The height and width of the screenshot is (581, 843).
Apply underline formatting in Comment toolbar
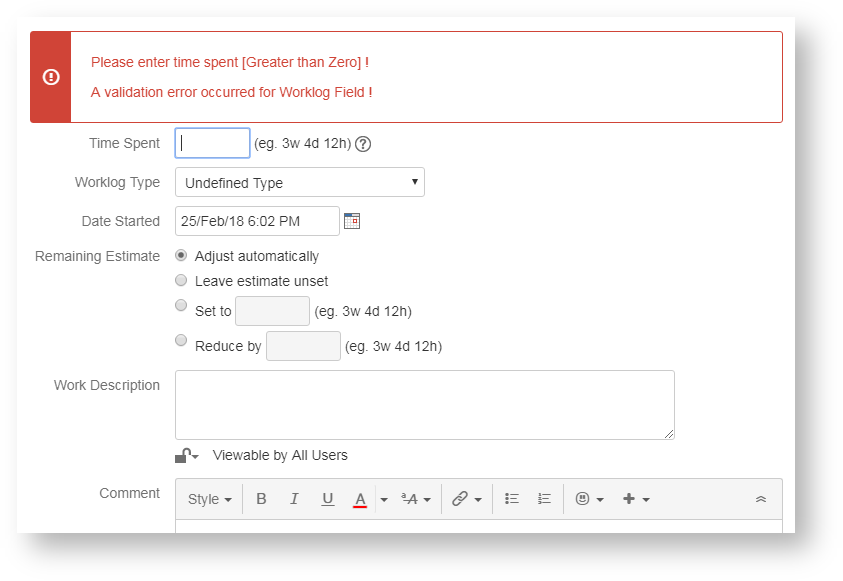327,499
